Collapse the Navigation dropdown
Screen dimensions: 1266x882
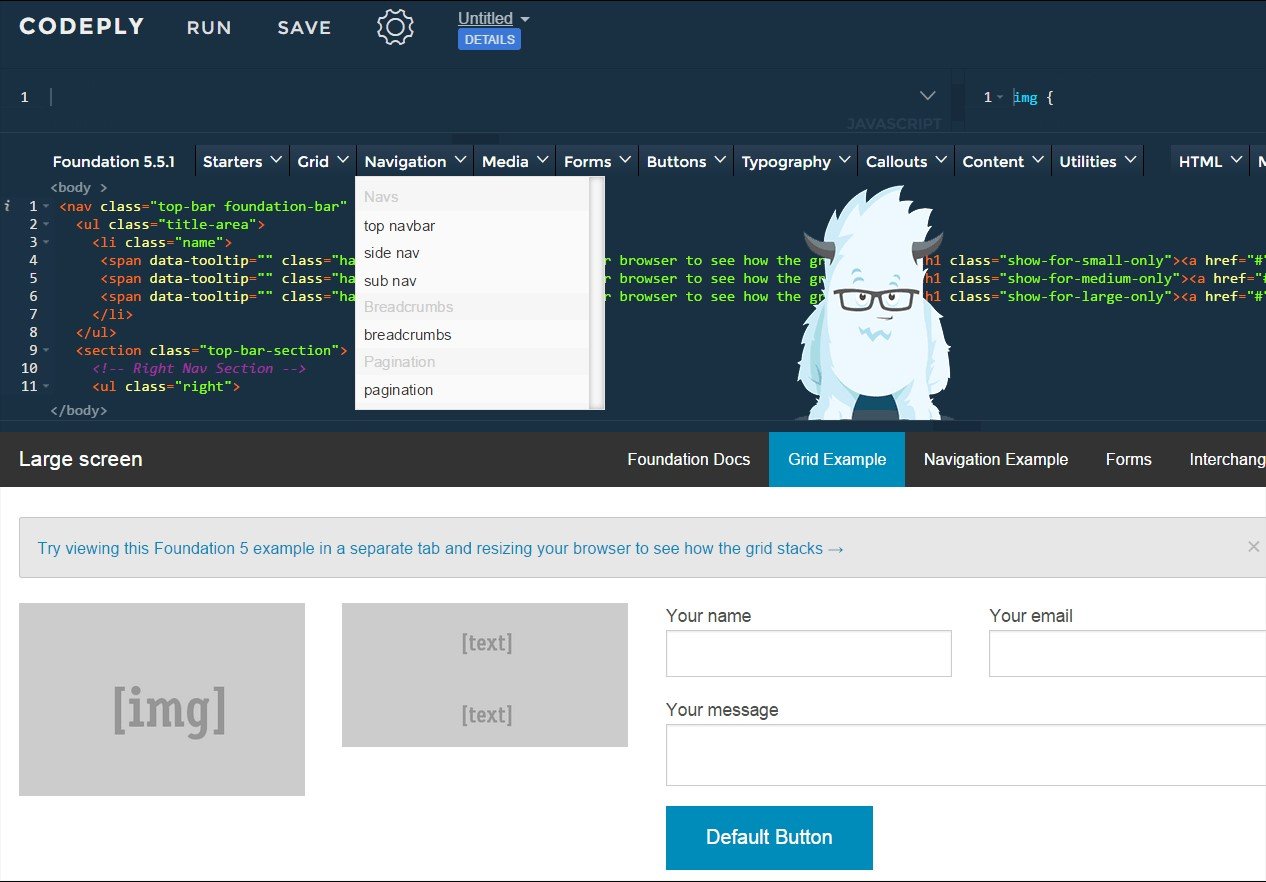(x=415, y=161)
